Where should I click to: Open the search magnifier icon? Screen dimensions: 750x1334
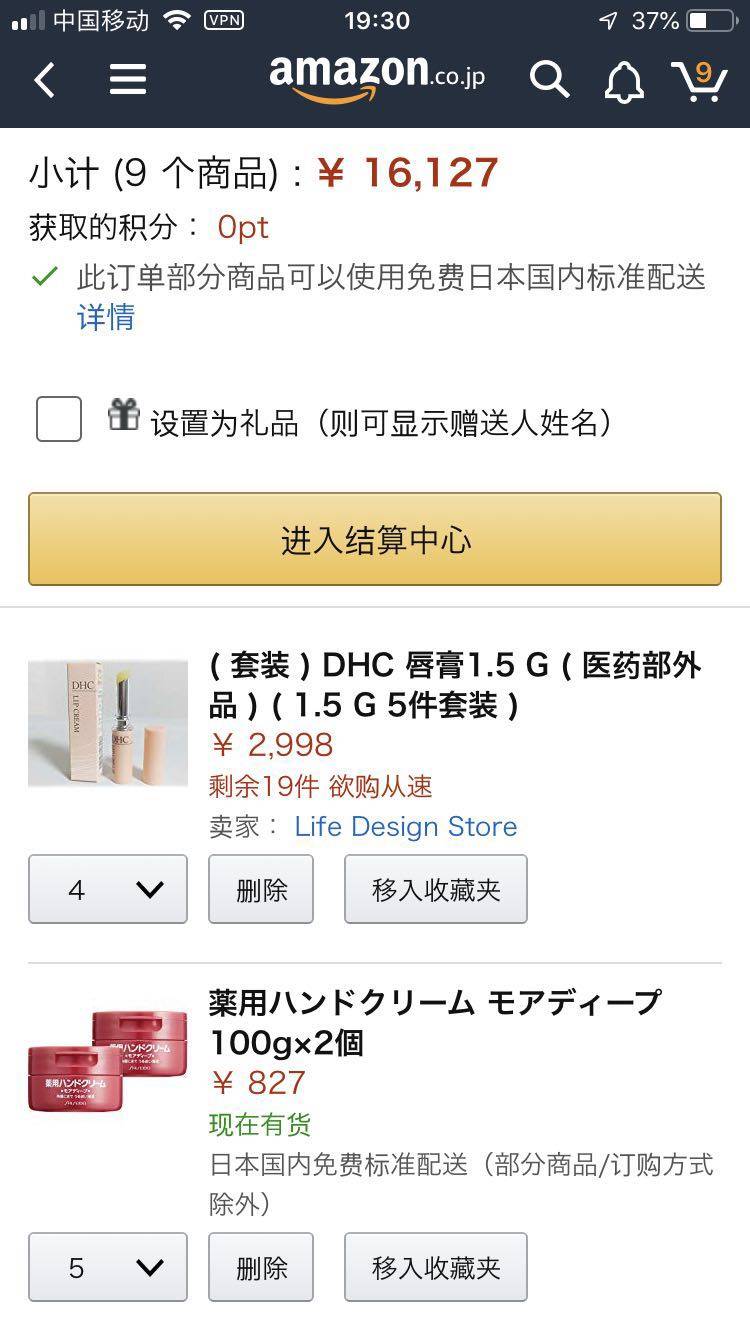click(549, 79)
